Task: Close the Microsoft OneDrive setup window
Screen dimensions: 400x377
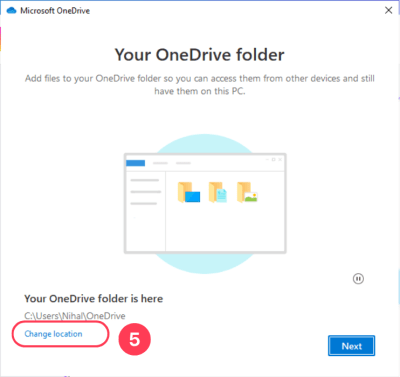Action: click(388, 10)
